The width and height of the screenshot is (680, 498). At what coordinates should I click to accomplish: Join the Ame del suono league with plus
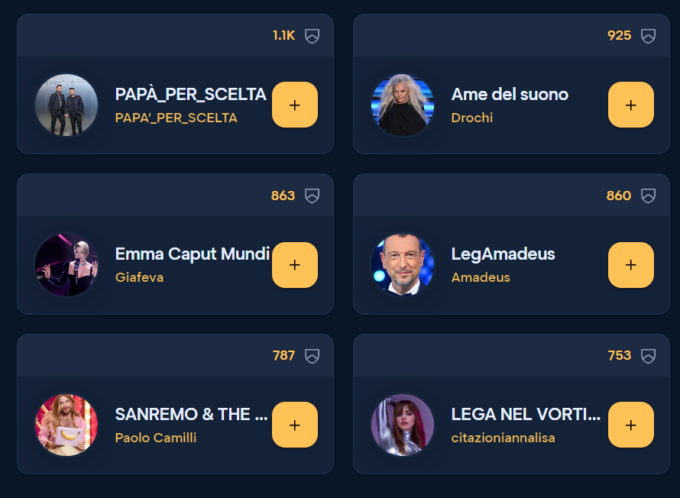coord(631,105)
